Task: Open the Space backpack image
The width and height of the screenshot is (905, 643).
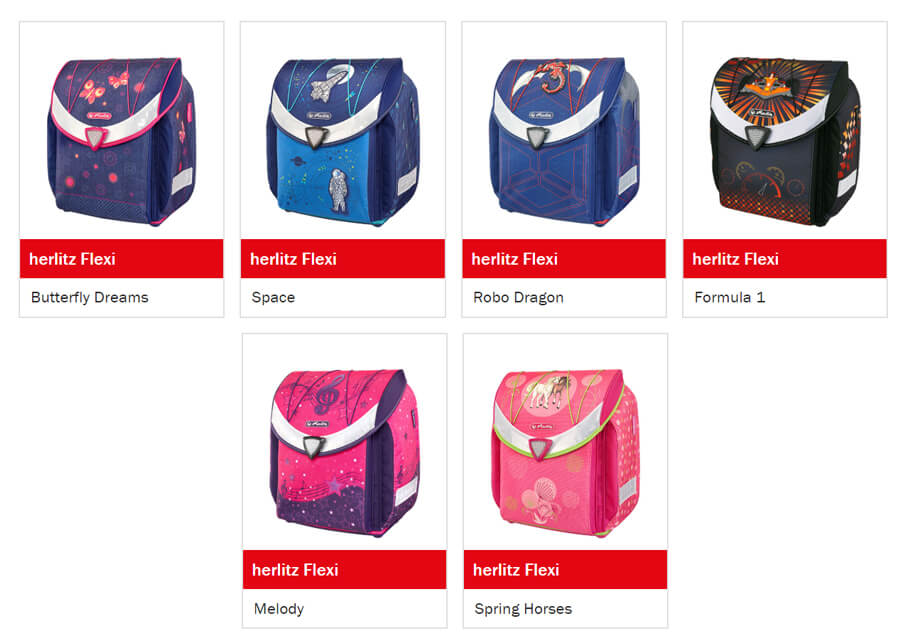Action: [x=343, y=141]
